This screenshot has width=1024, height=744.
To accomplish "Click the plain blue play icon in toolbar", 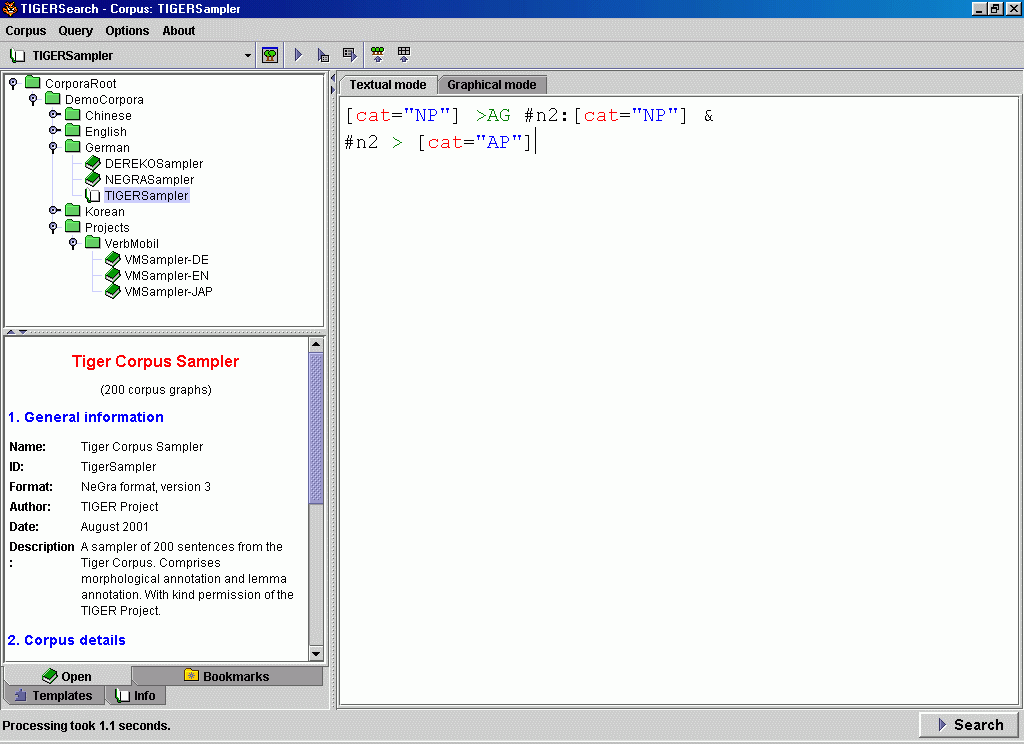I will [298, 55].
